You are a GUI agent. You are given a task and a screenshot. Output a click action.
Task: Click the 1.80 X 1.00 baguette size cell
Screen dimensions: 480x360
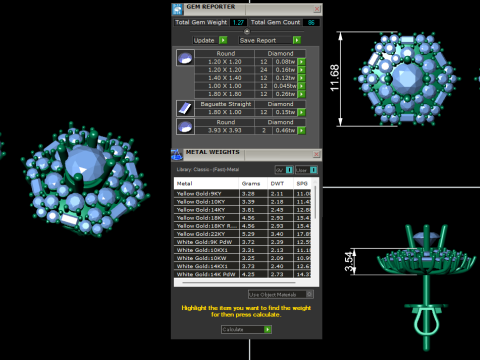tap(225, 112)
